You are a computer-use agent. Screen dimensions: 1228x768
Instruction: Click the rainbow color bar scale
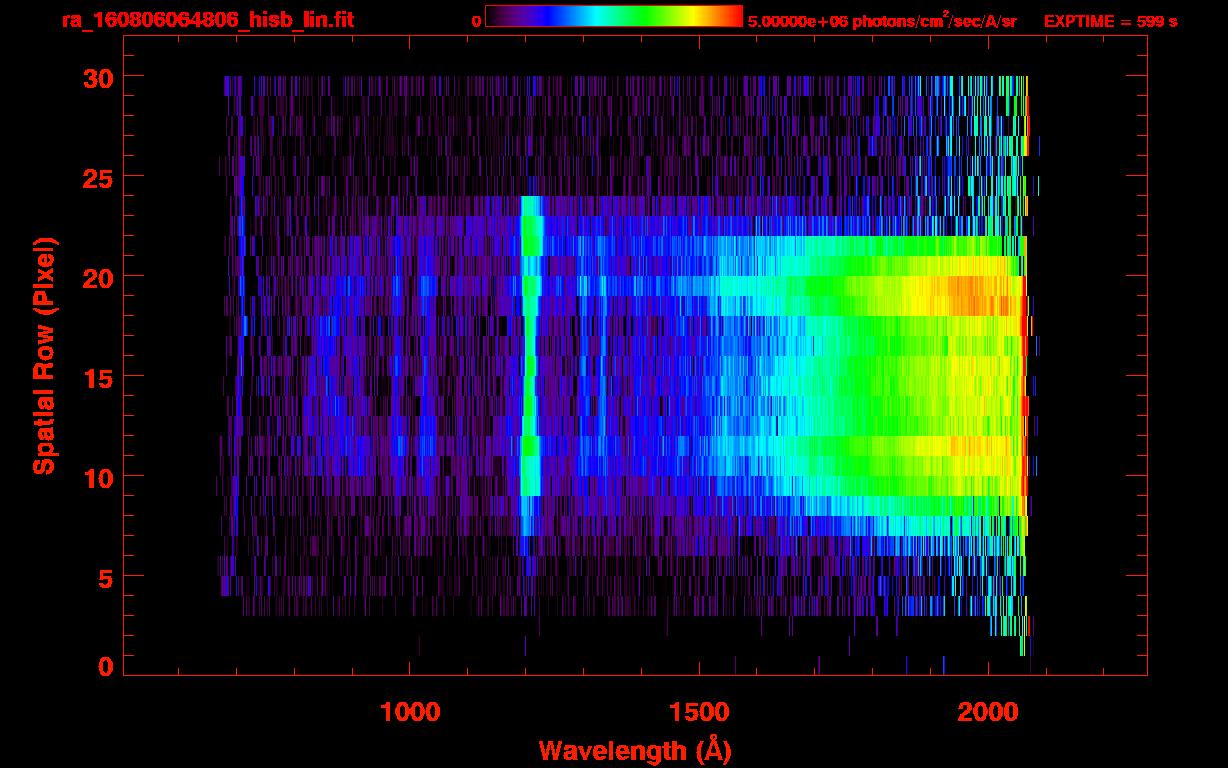click(x=614, y=16)
